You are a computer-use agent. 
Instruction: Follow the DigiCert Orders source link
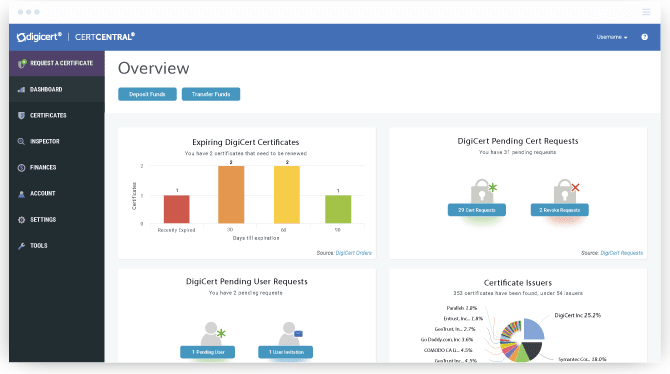coord(353,253)
